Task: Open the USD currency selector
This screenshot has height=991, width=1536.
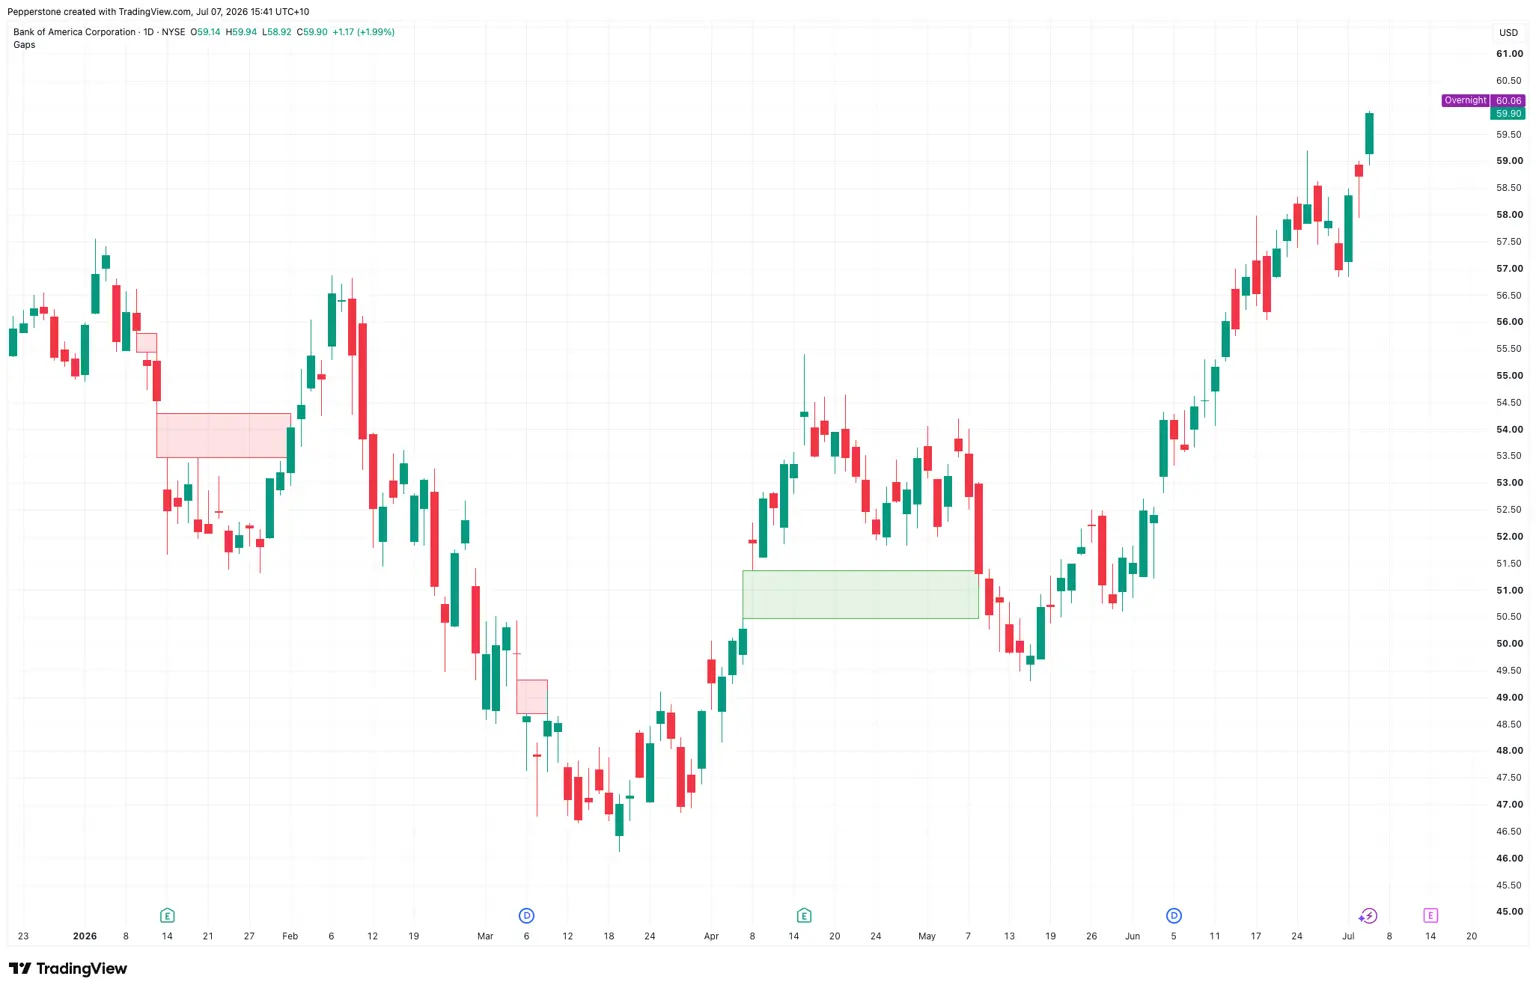Action: pyautogui.click(x=1508, y=32)
